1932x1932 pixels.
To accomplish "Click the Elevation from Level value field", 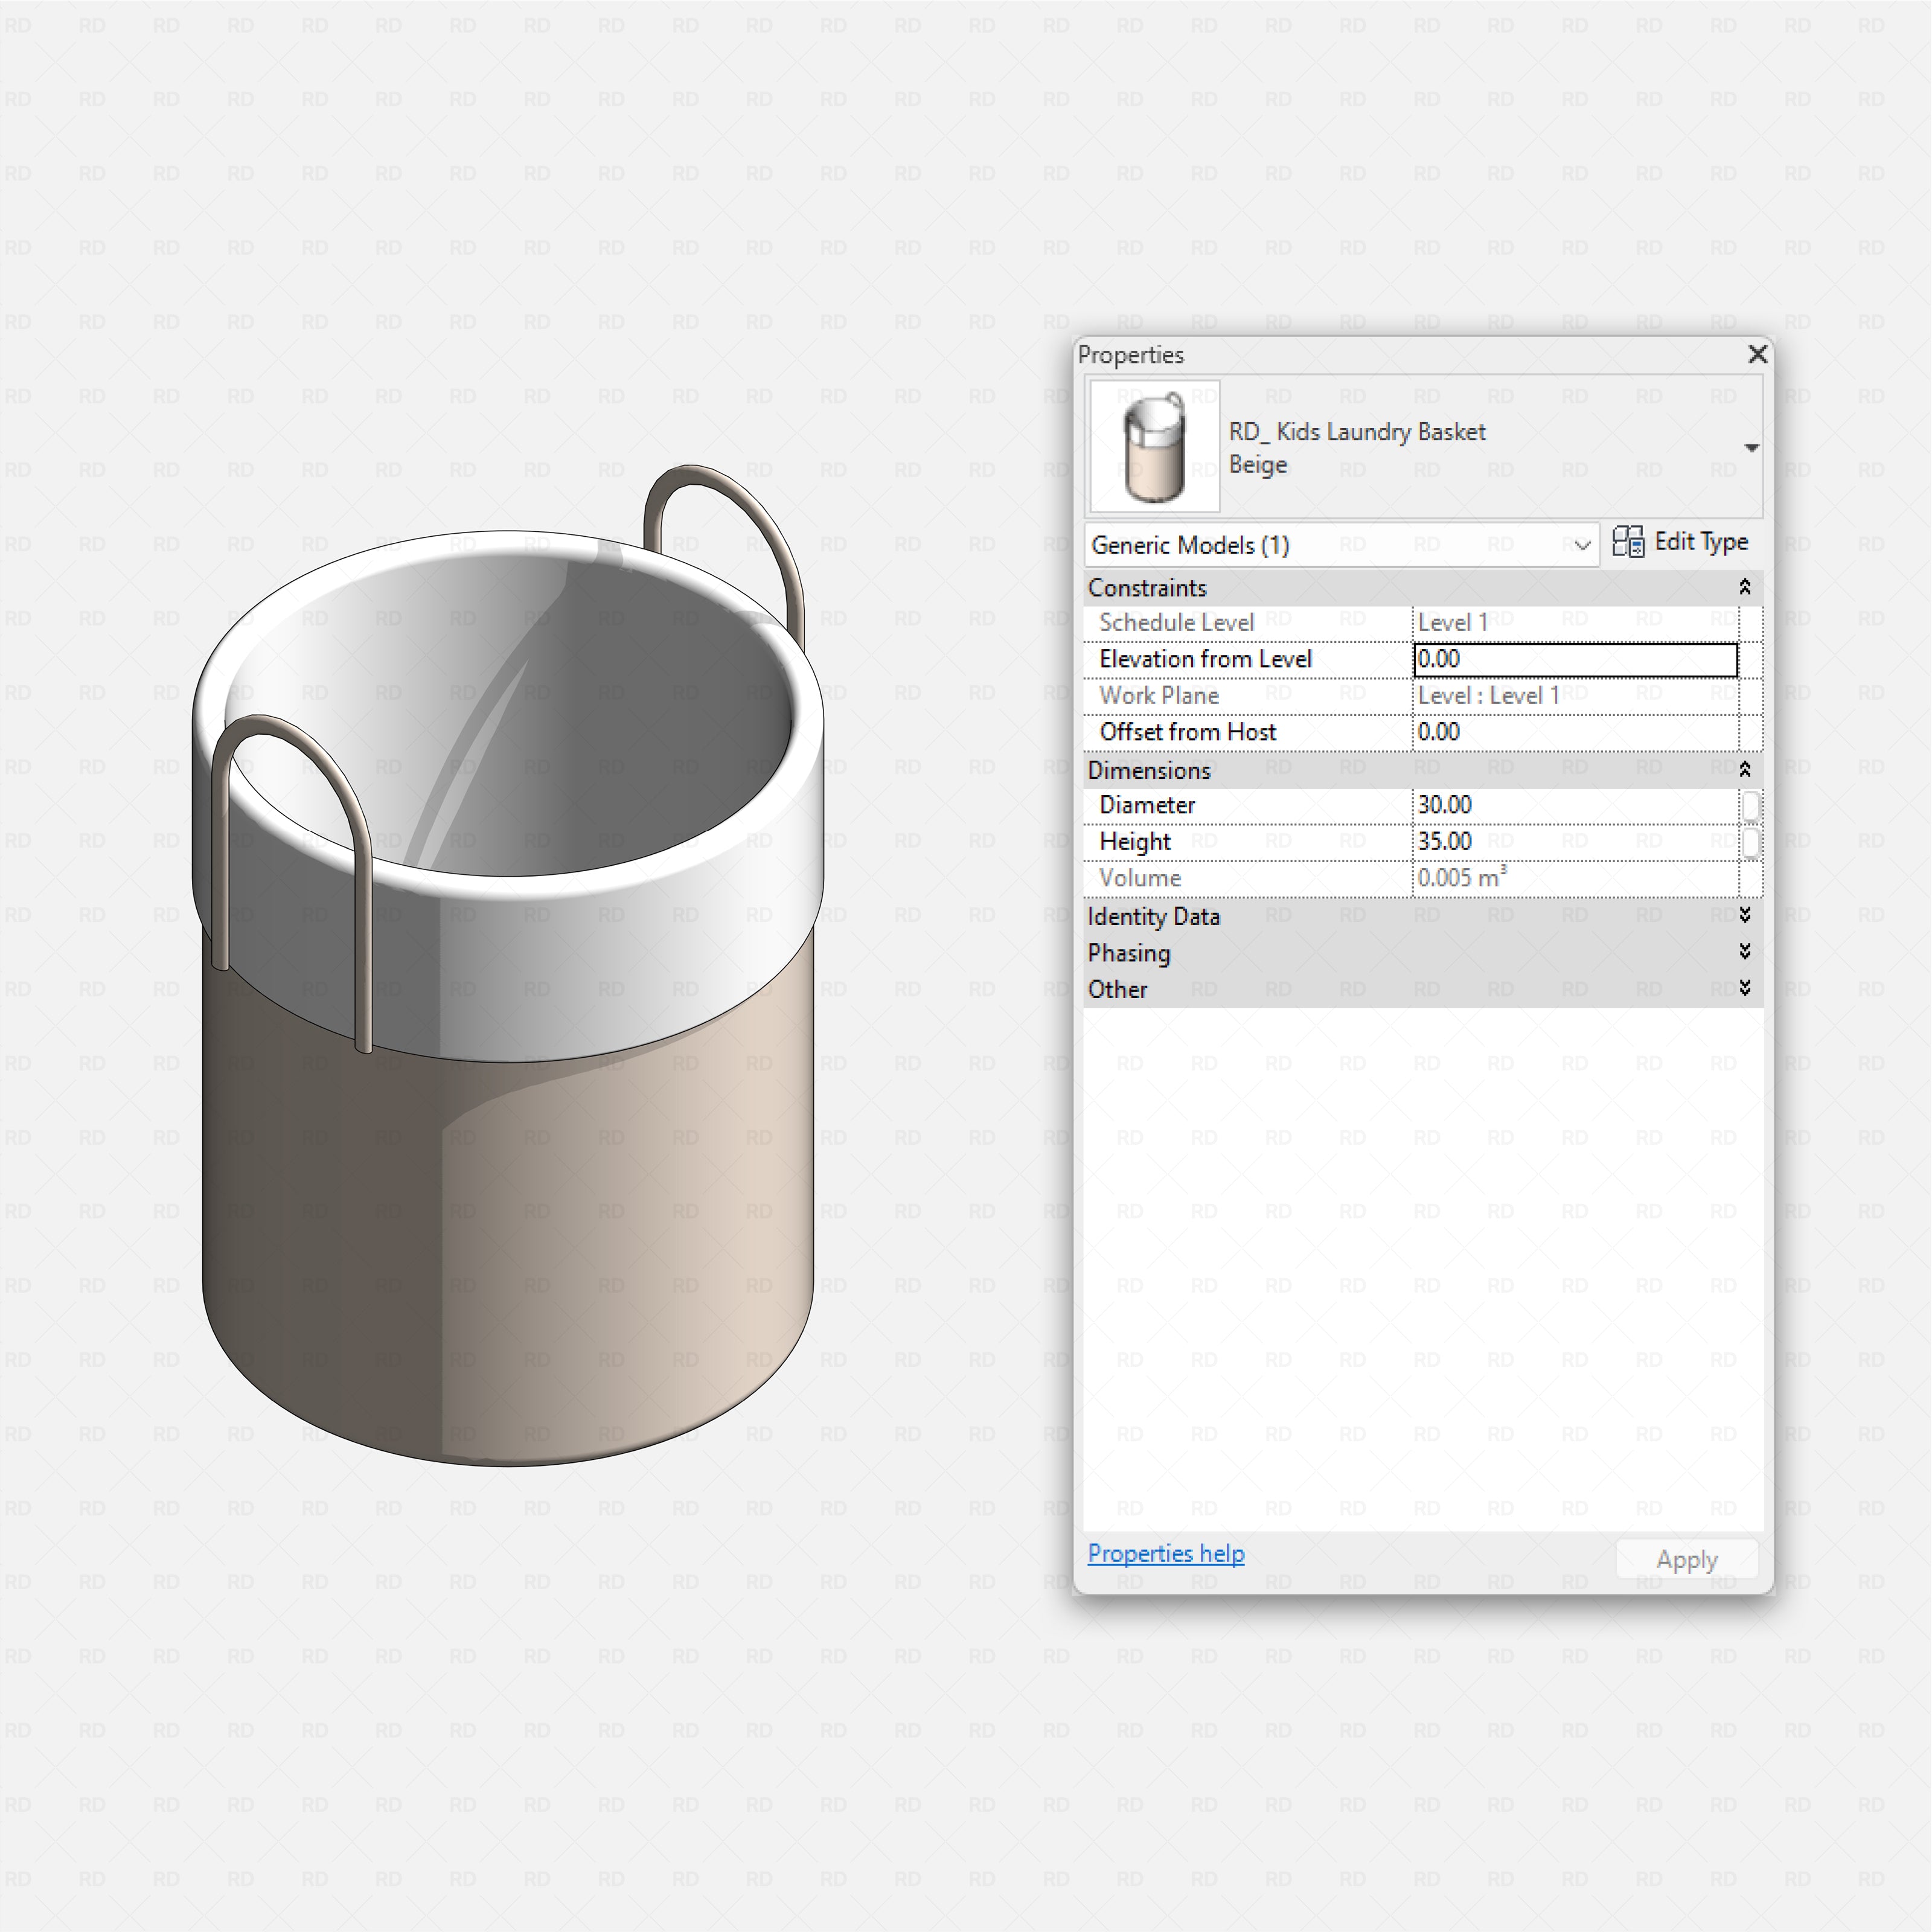I will coord(1574,659).
